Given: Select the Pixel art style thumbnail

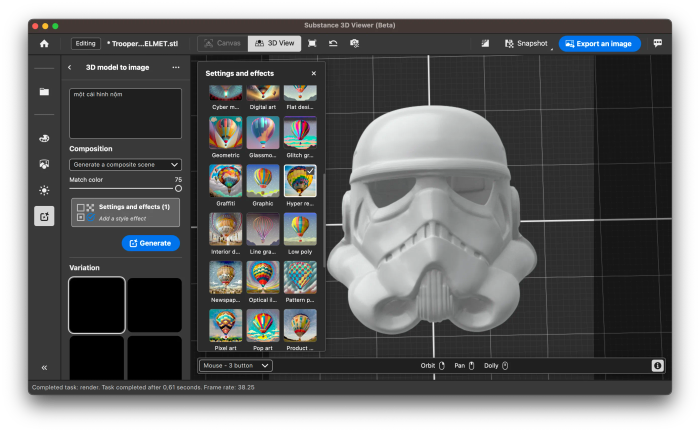Looking at the screenshot, I should coord(225,325).
